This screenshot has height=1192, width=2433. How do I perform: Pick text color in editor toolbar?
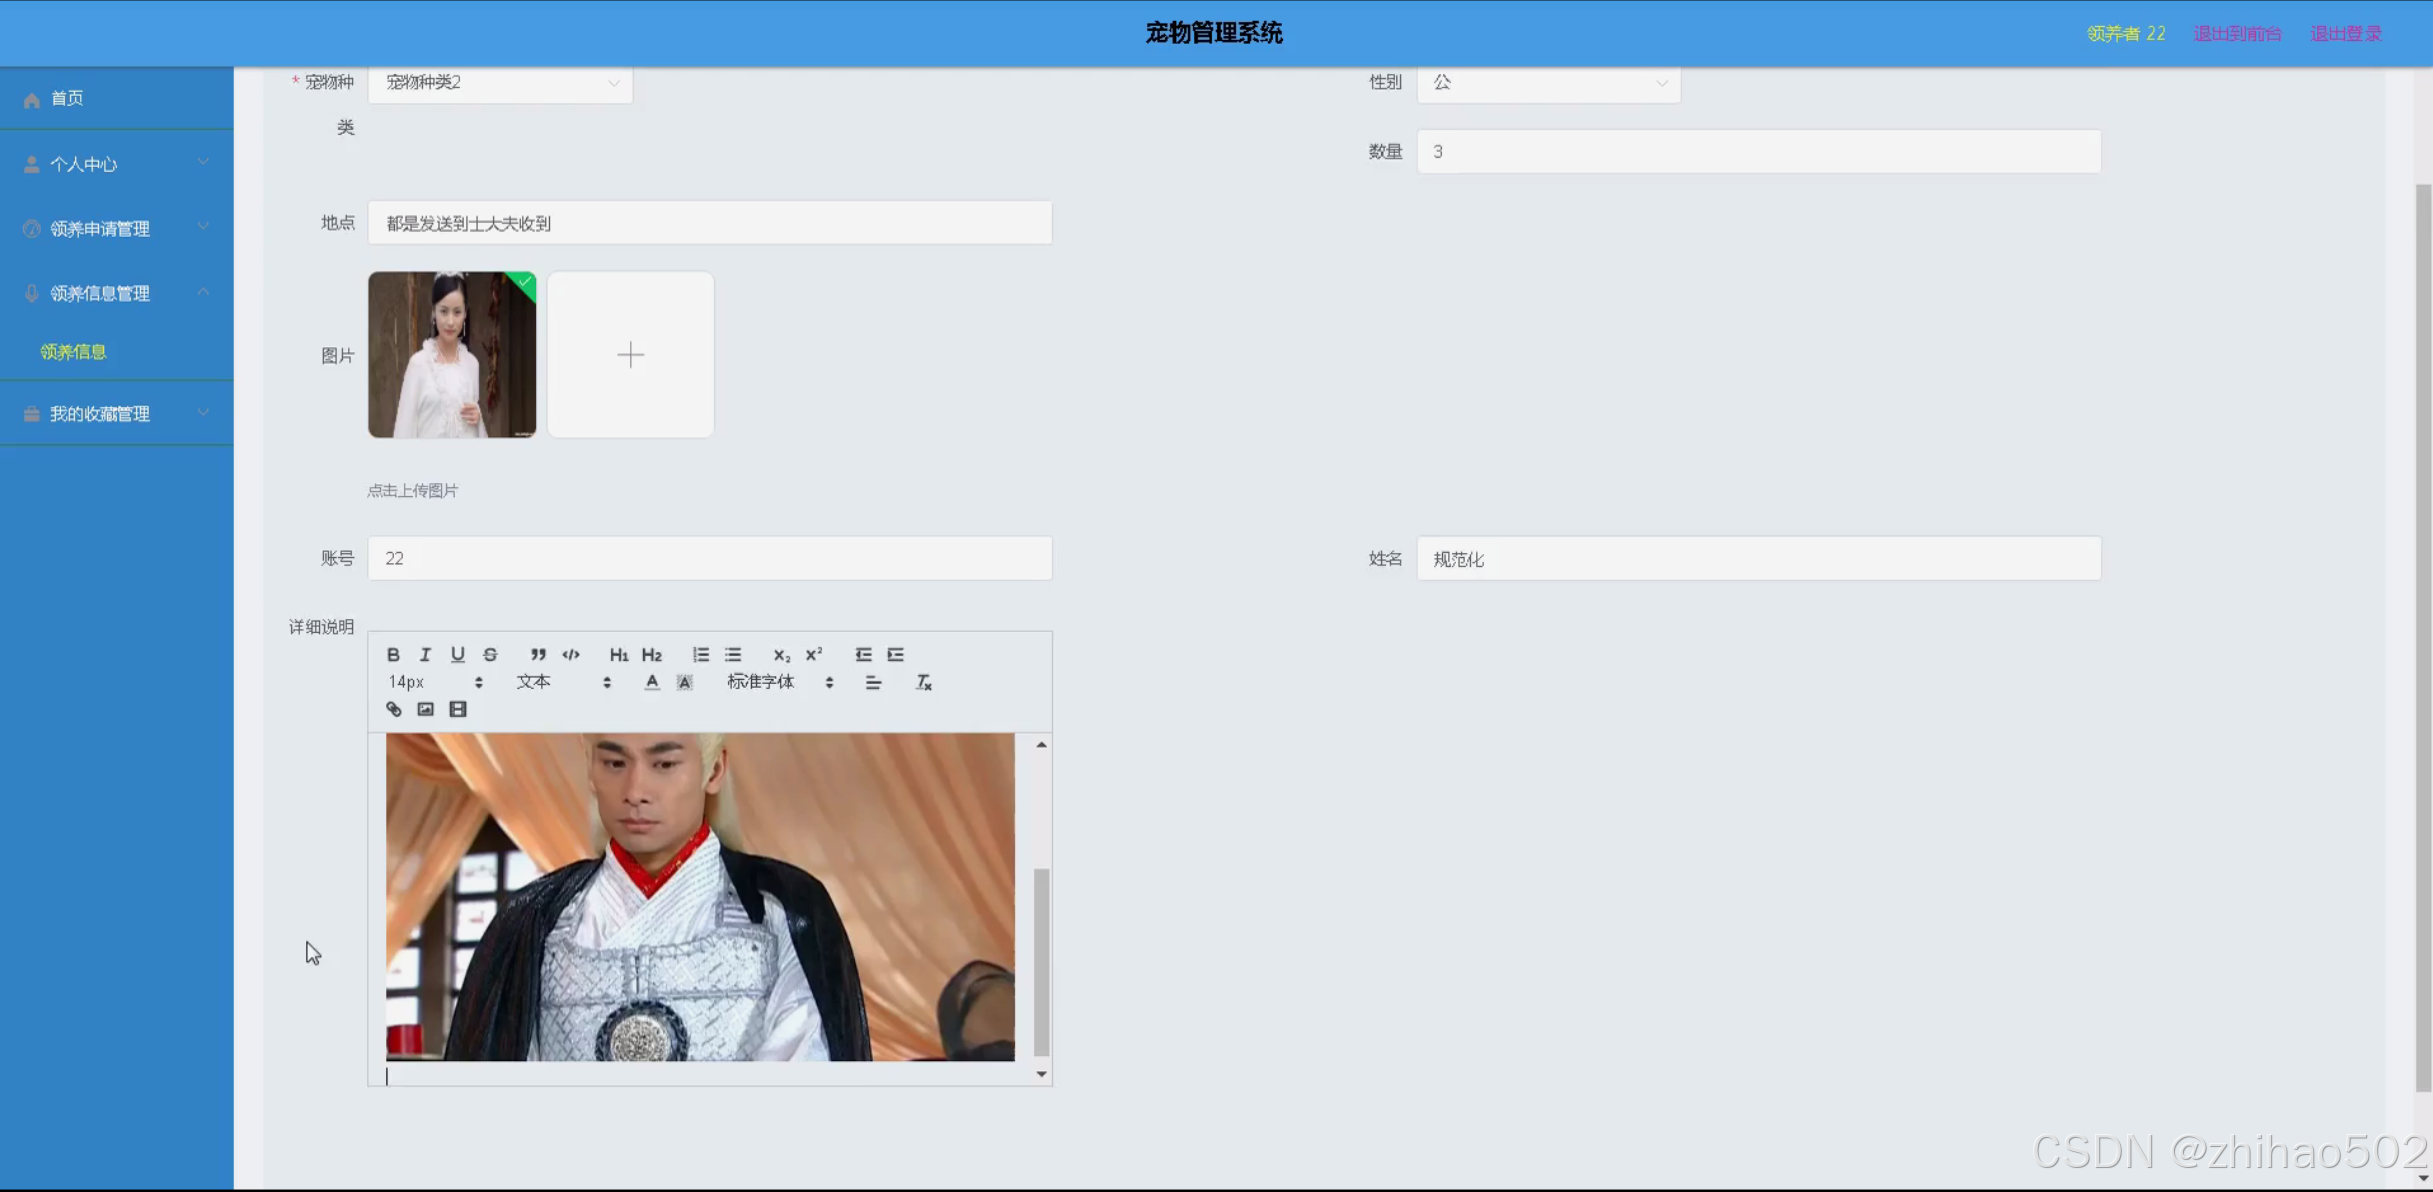coord(652,682)
